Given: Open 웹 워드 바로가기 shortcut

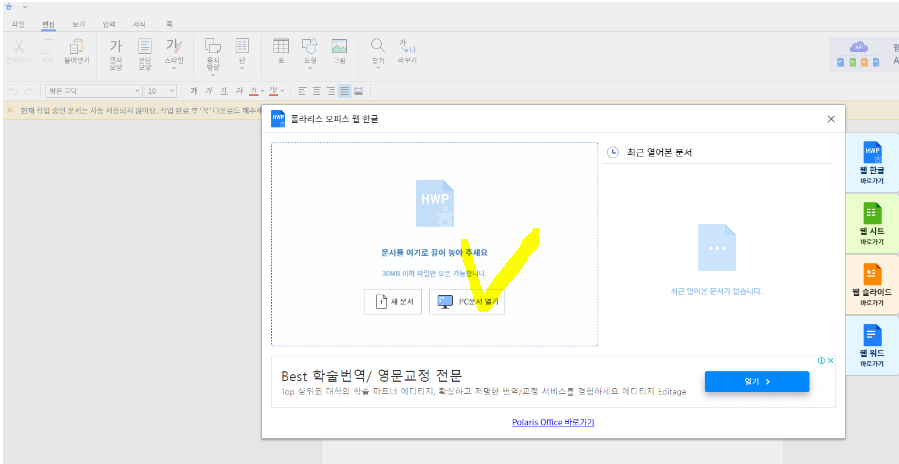Looking at the screenshot, I should [x=871, y=346].
